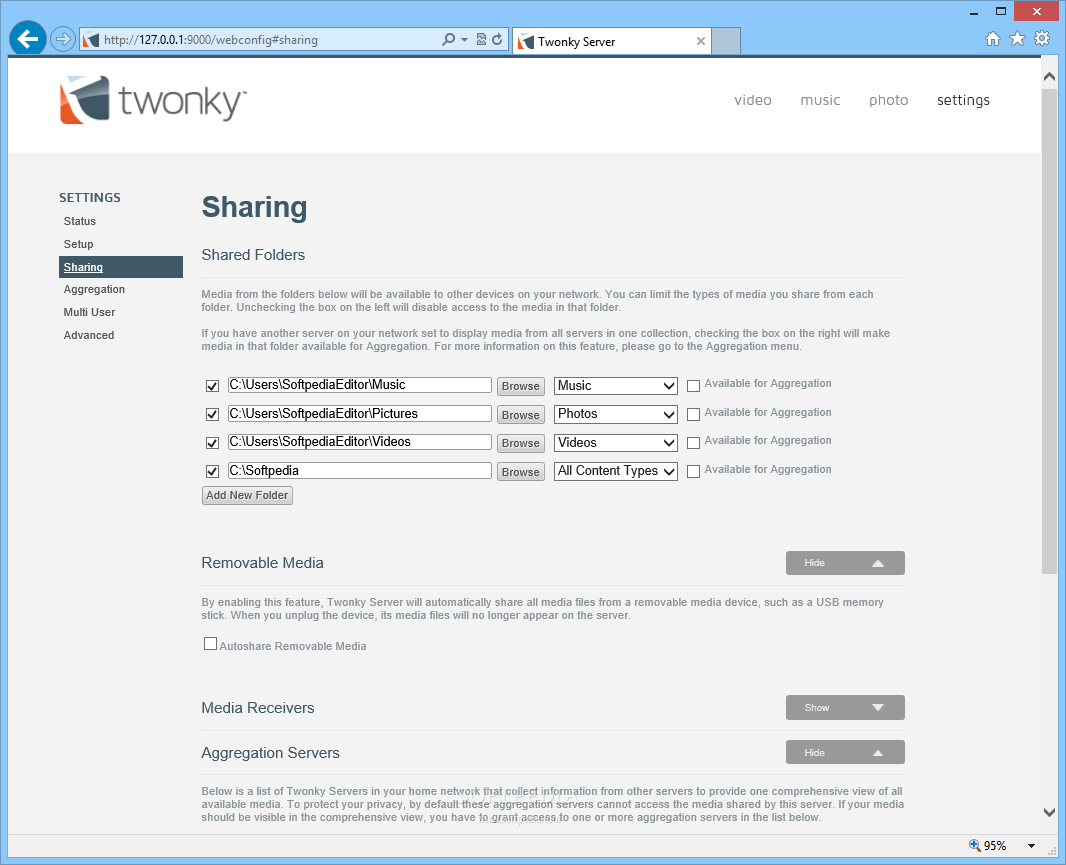Collapse the Removable Media section with Hide
1066x865 pixels.
845,563
